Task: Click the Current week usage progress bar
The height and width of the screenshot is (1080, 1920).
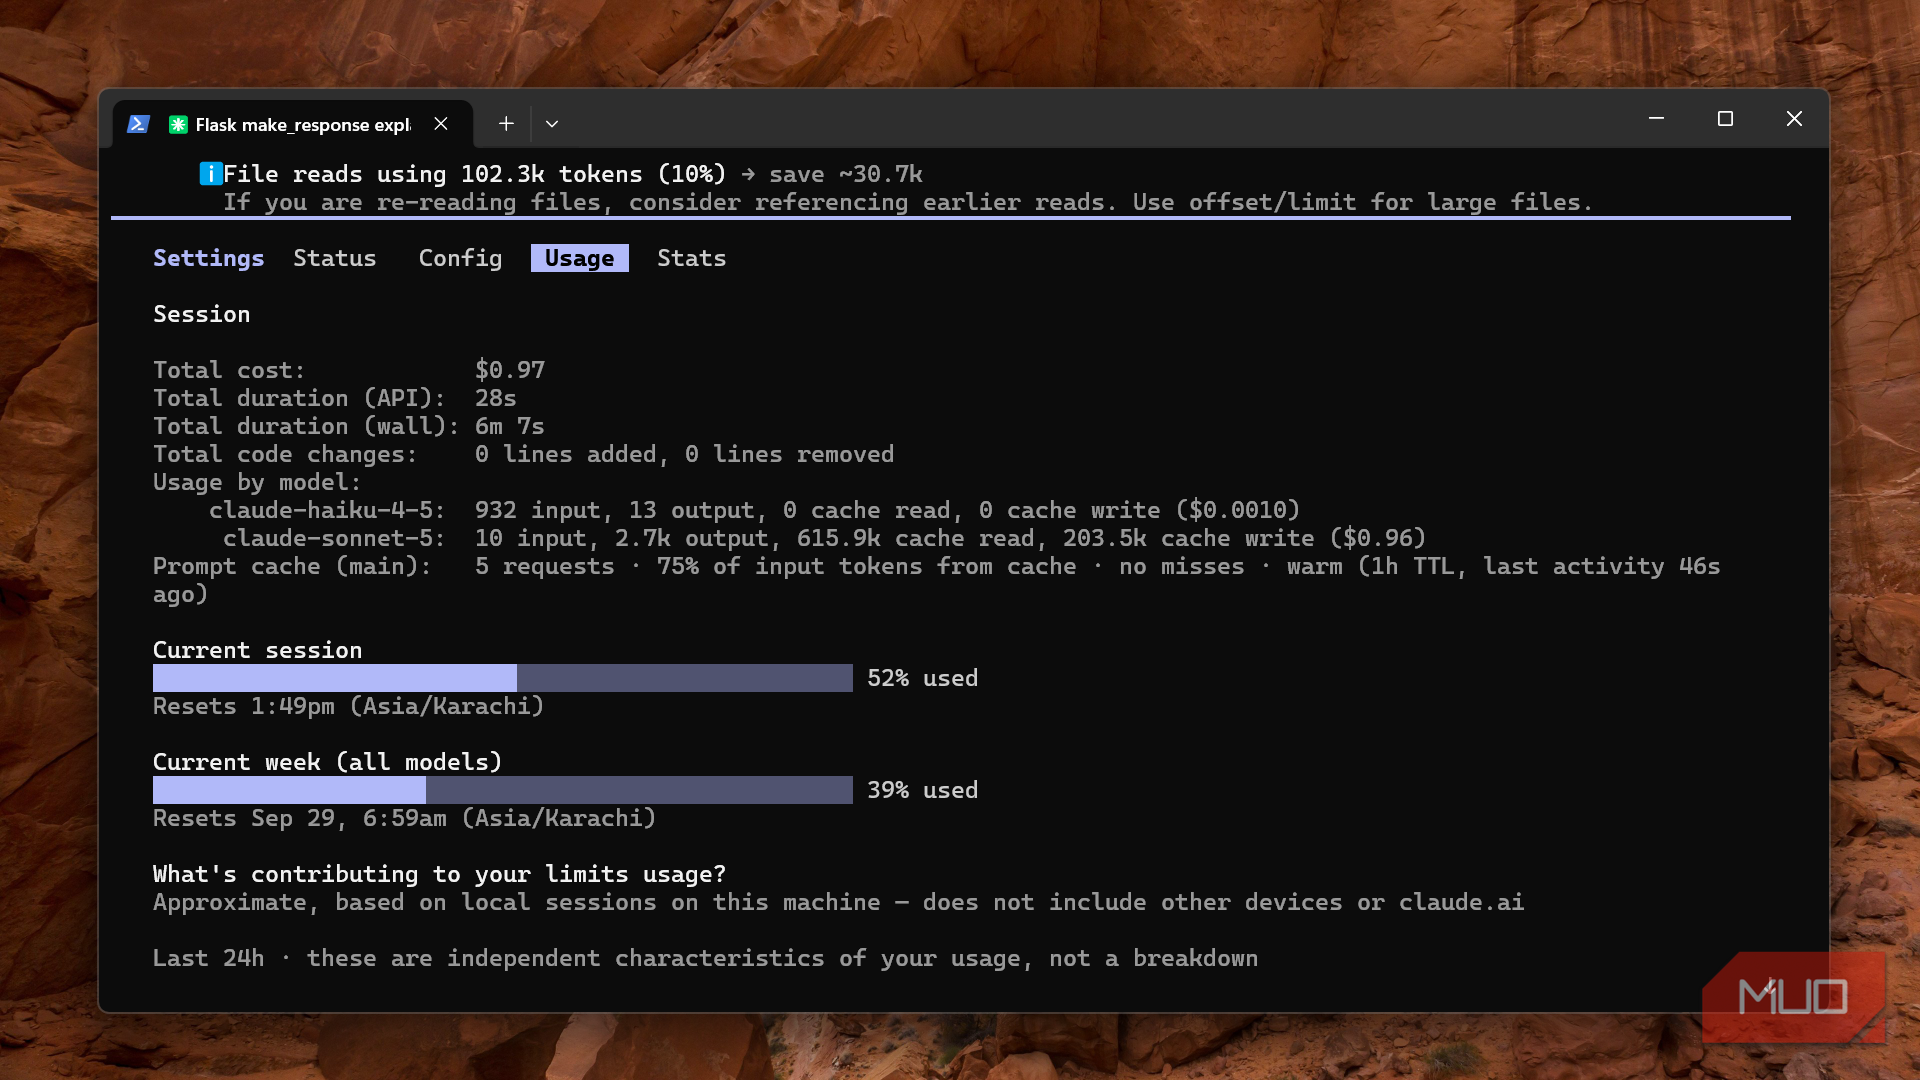Action: [503, 790]
